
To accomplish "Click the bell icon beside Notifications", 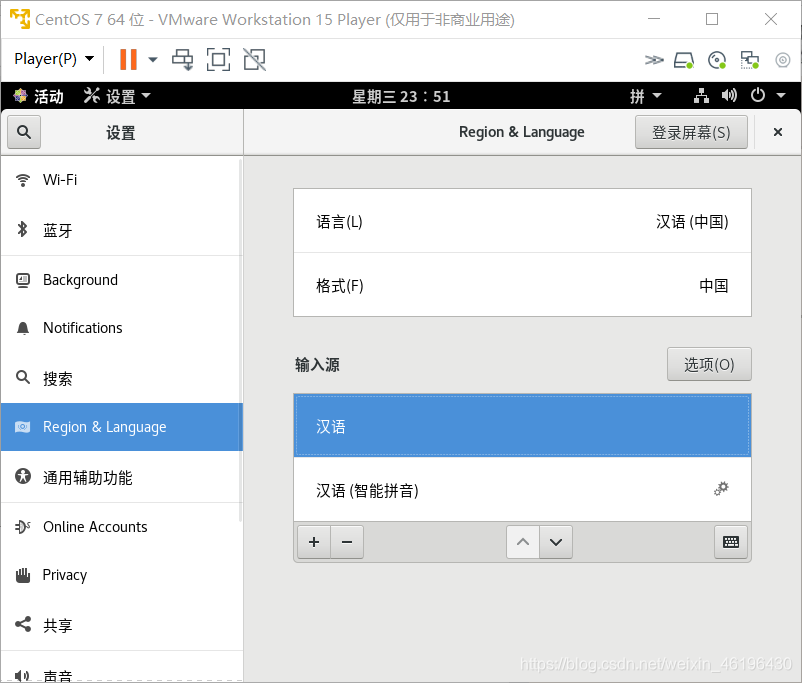I will (23, 328).
